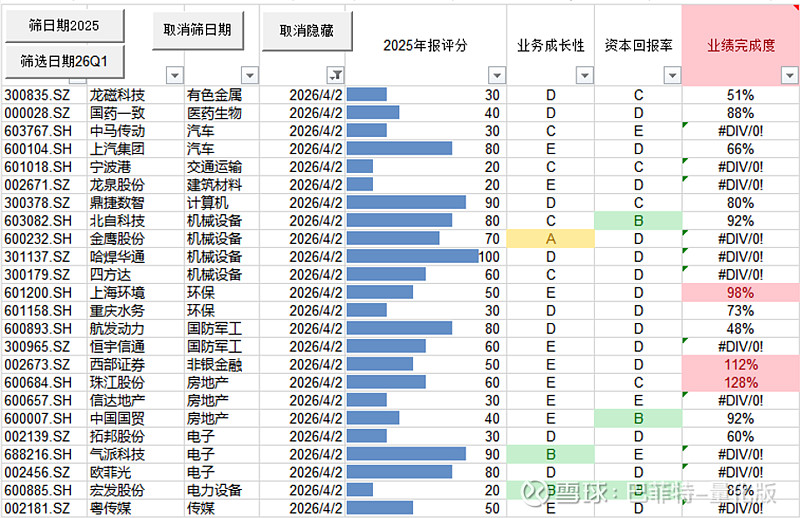This screenshot has width=800, height=518.
Task: Select cell 600885.SH
Action: [x=45, y=490]
